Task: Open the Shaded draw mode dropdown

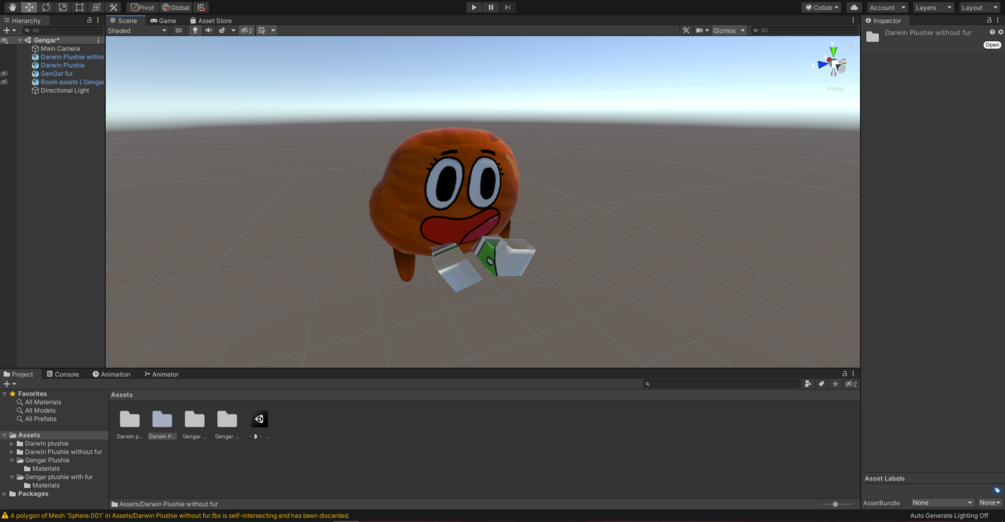Action: pyautogui.click(x=137, y=30)
